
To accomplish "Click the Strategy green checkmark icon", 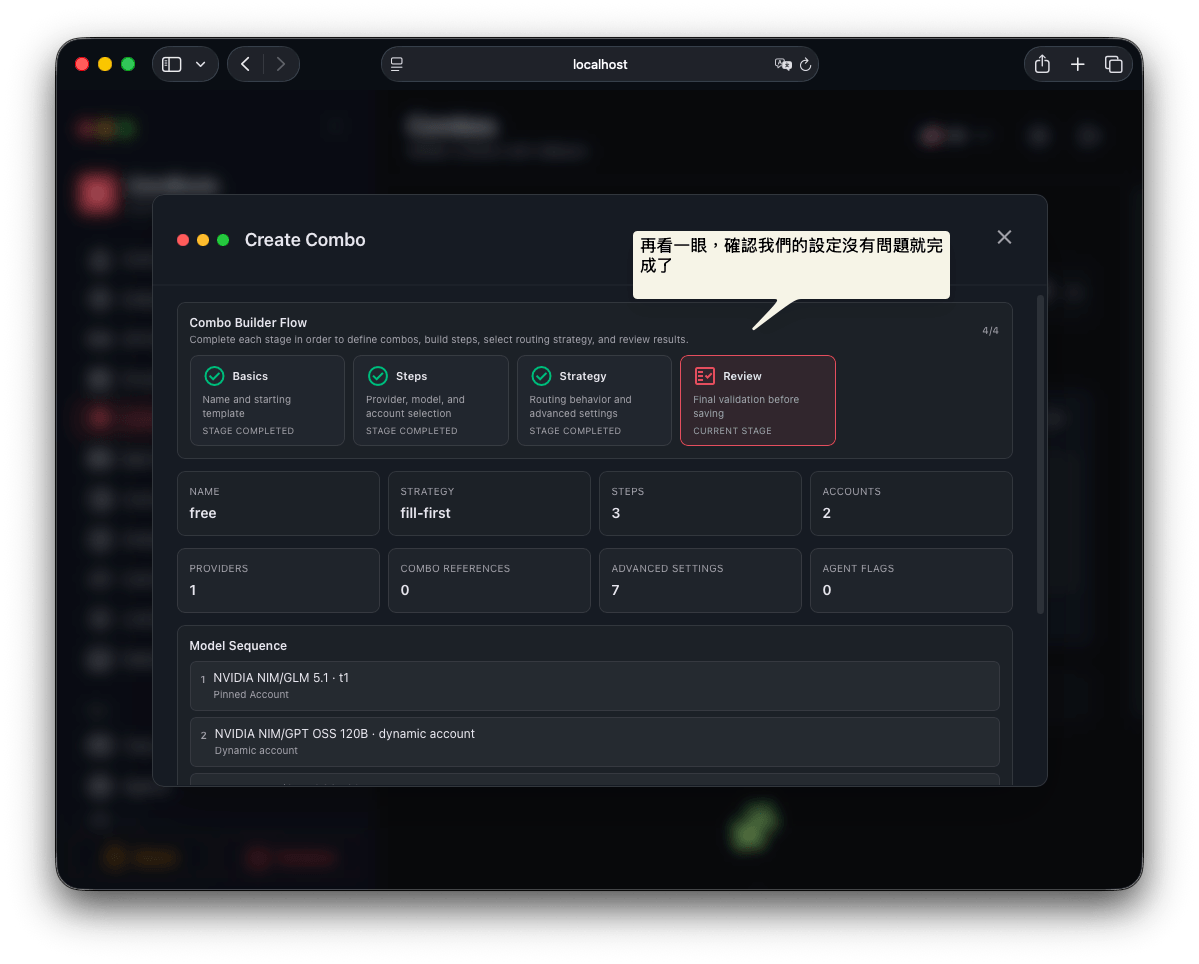I will pyautogui.click(x=541, y=376).
